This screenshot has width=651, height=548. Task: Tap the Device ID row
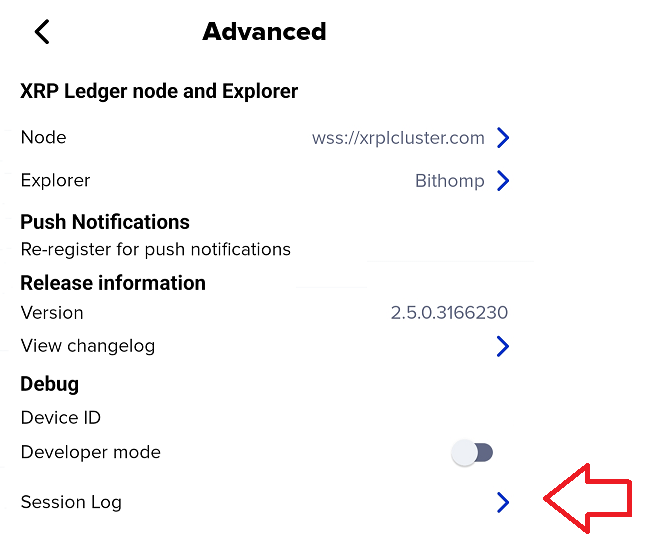(x=61, y=417)
